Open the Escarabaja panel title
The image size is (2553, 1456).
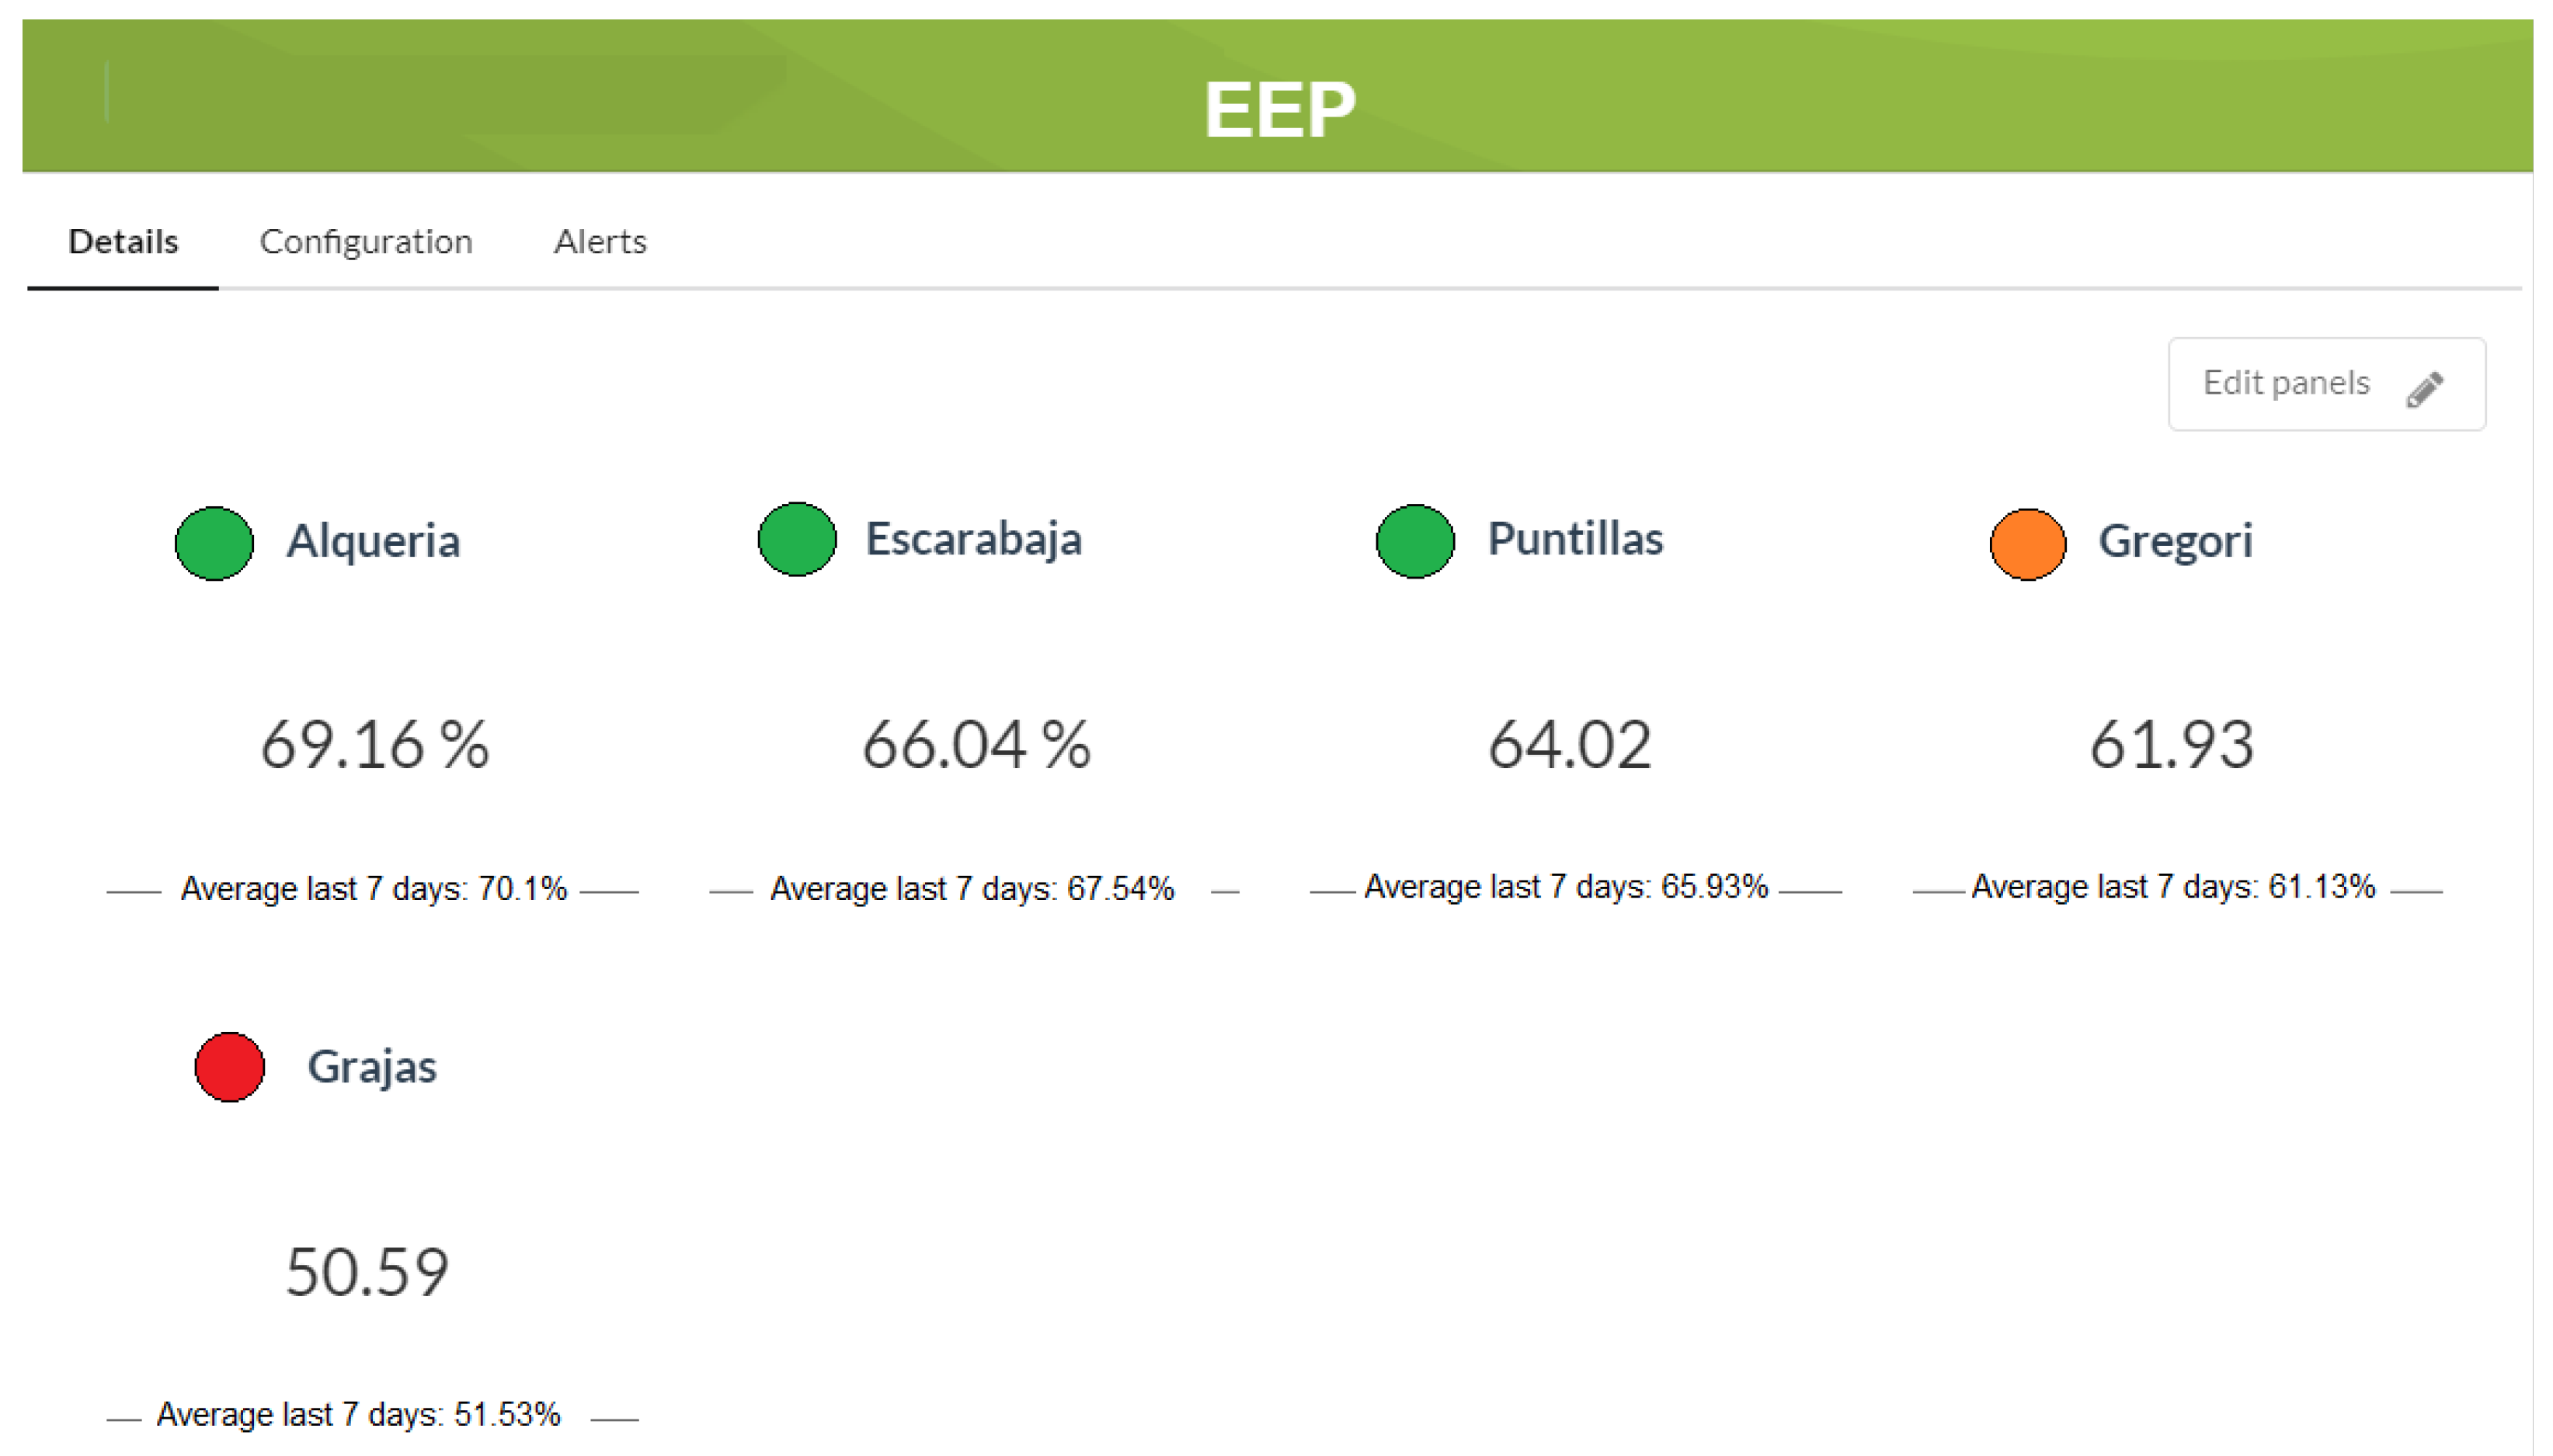(973, 539)
